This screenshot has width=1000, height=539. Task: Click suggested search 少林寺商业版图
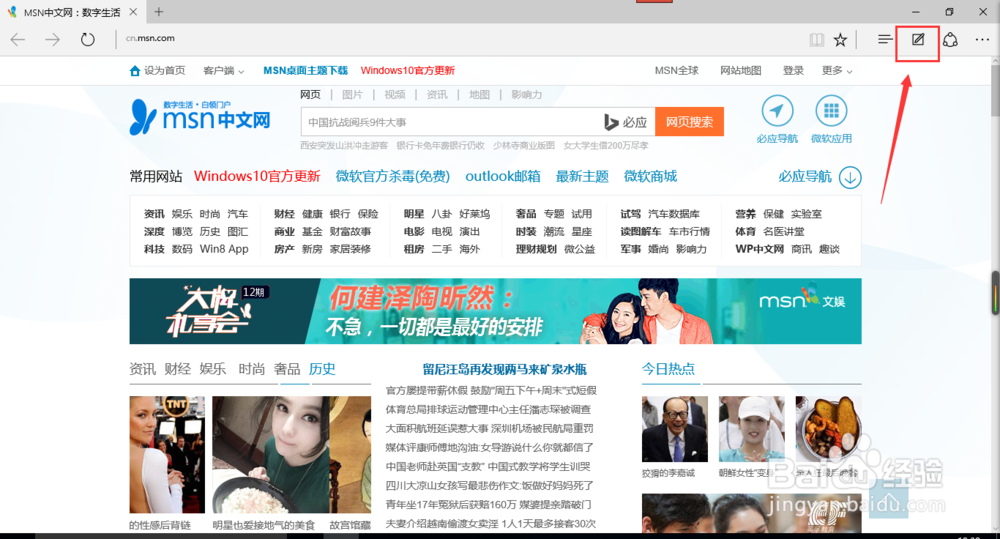524,145
